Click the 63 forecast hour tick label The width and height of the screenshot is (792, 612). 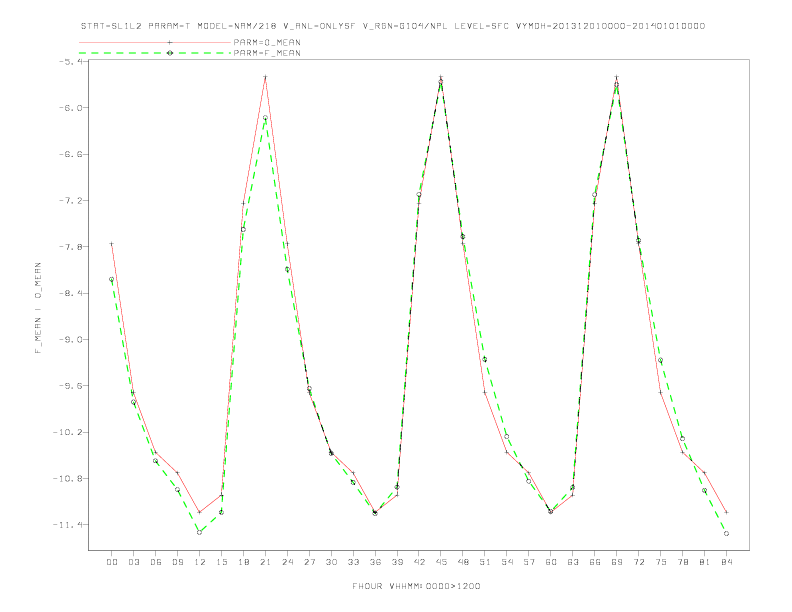[573, 562]
